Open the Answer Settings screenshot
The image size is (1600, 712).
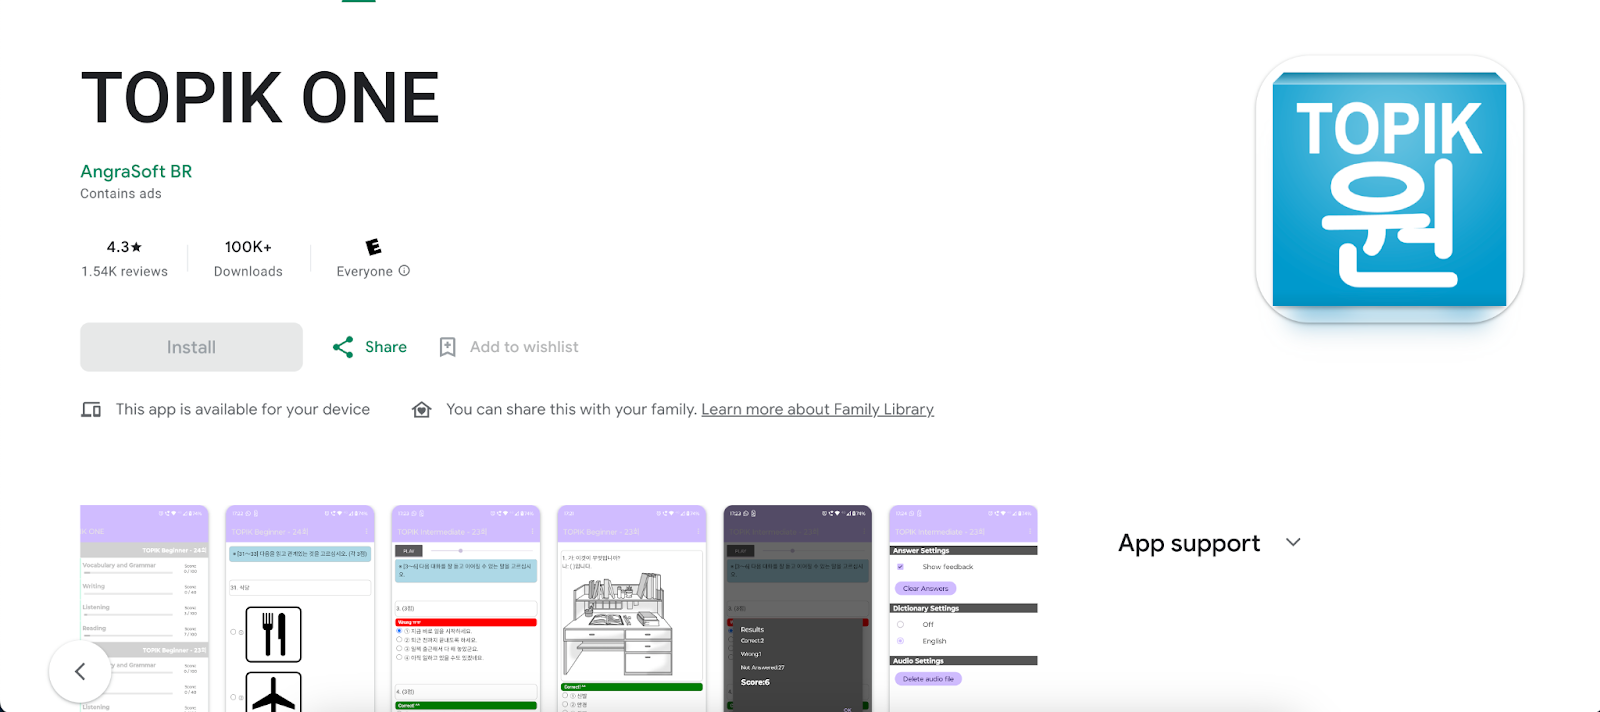pos(964,608)
